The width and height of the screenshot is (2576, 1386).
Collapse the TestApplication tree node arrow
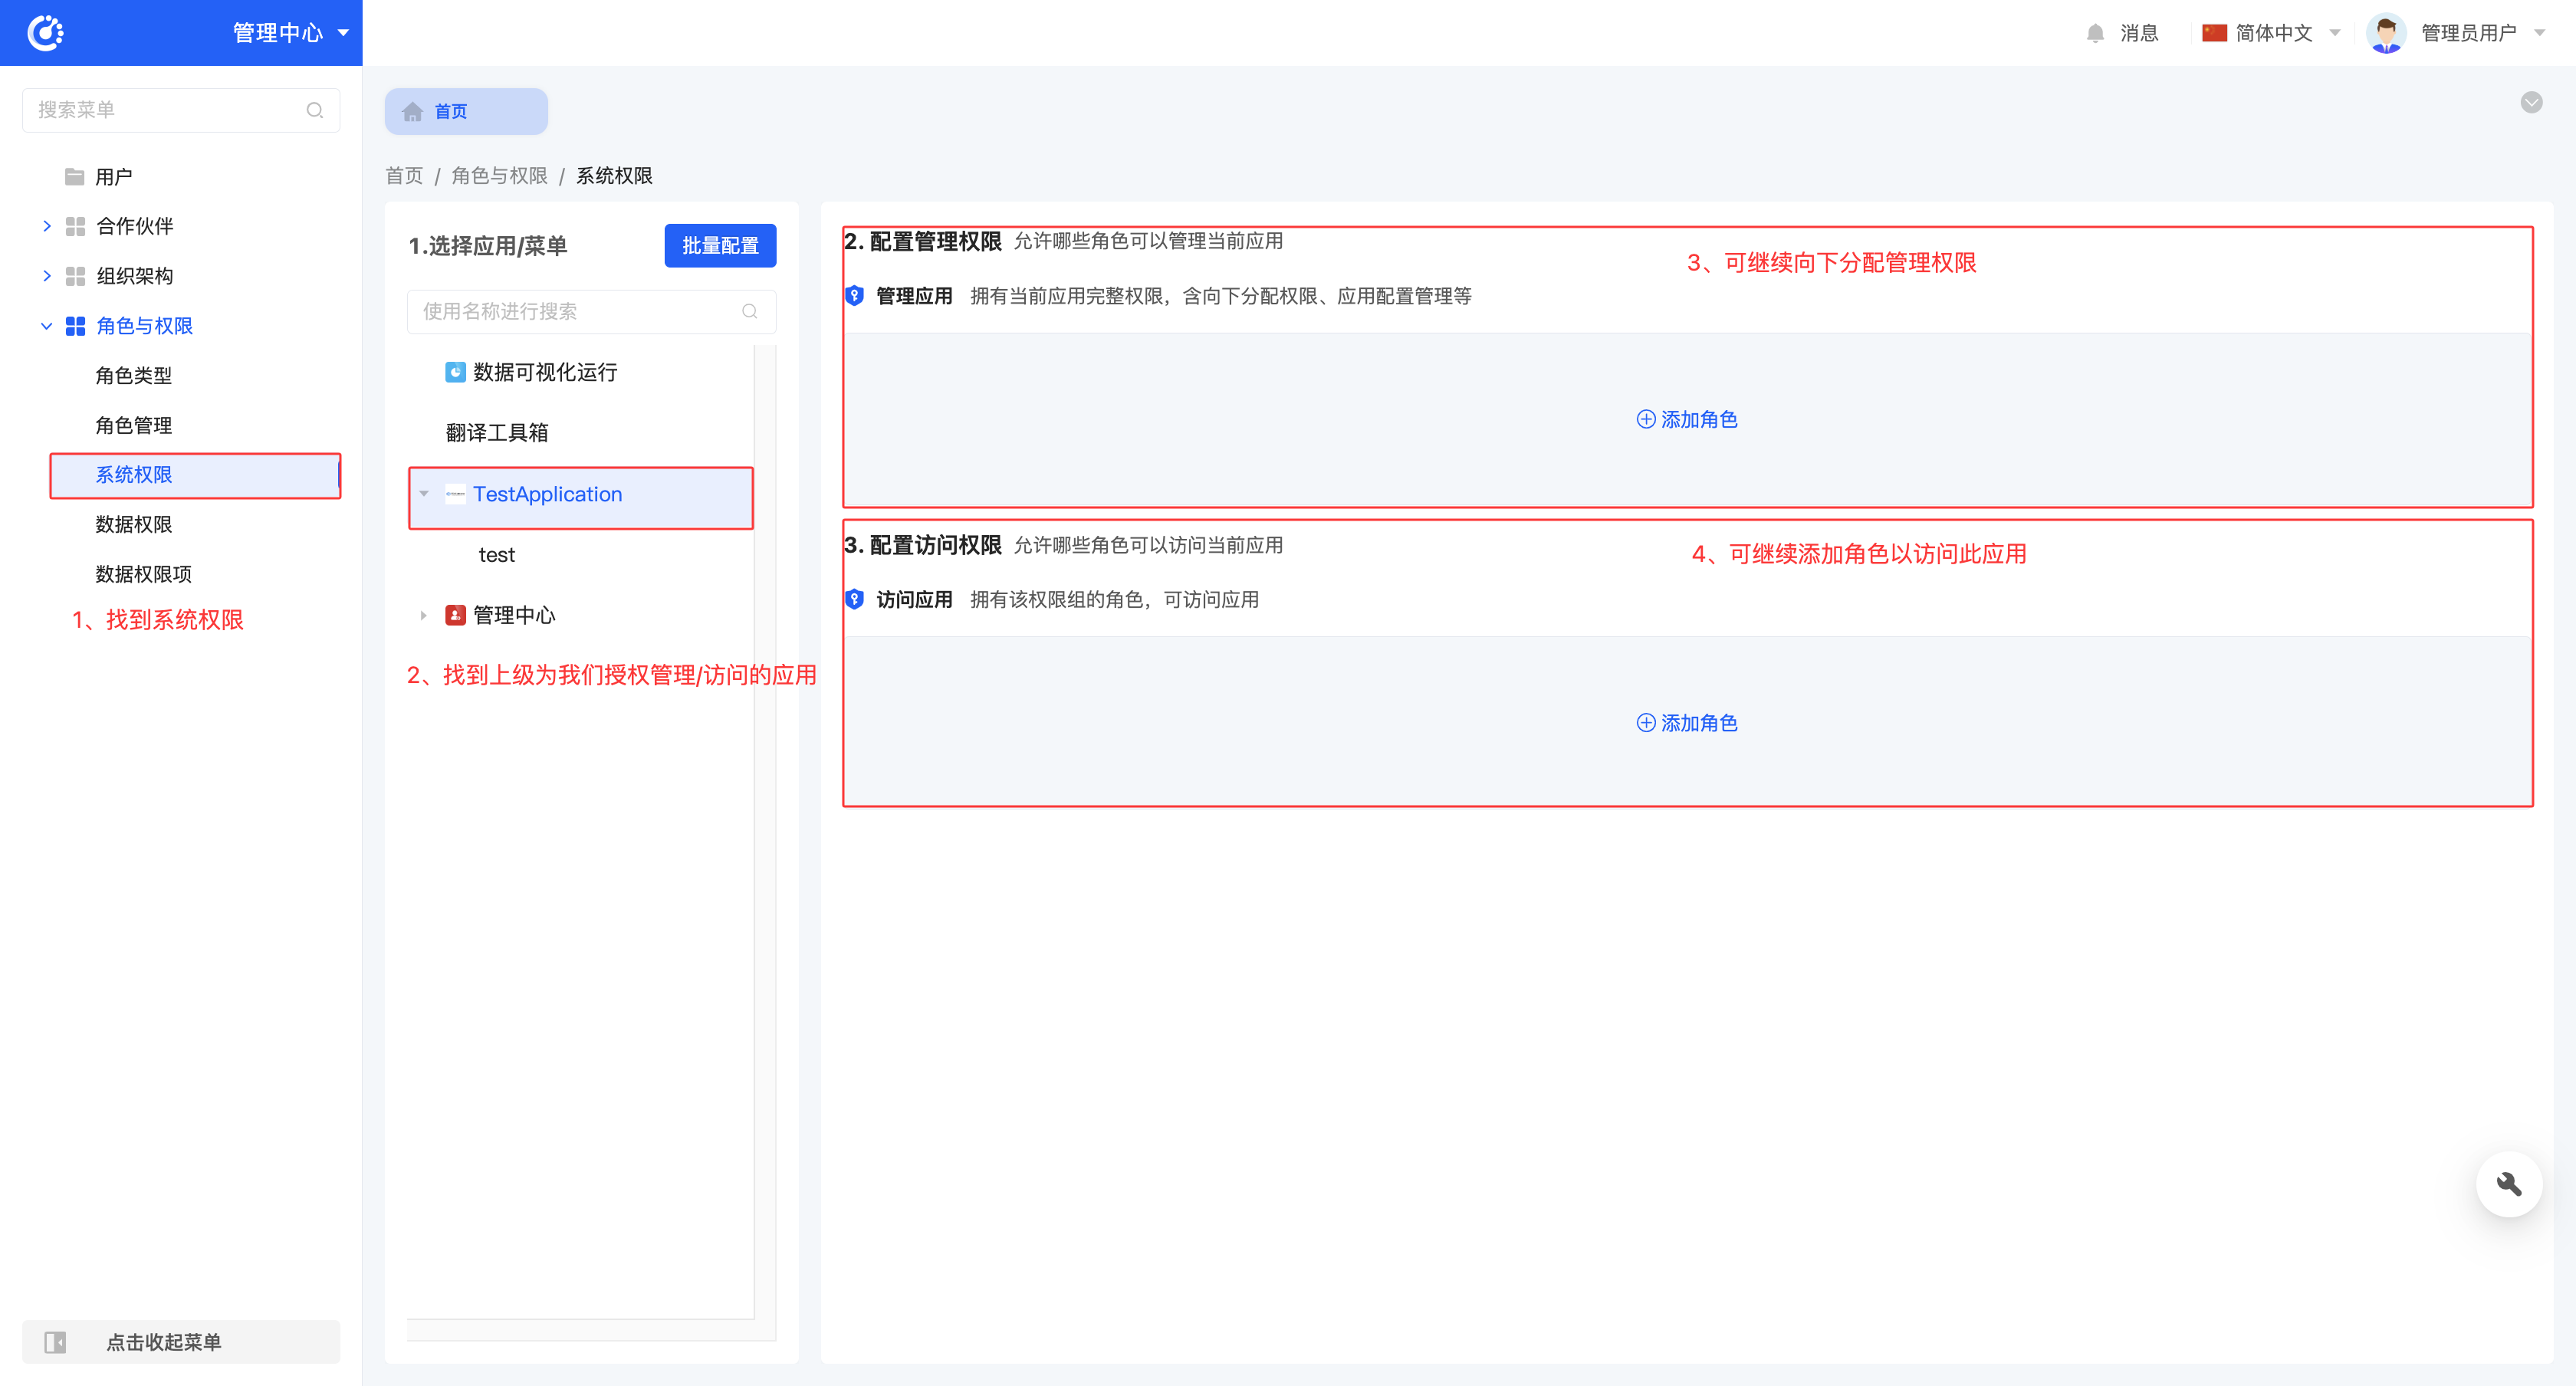424,494
